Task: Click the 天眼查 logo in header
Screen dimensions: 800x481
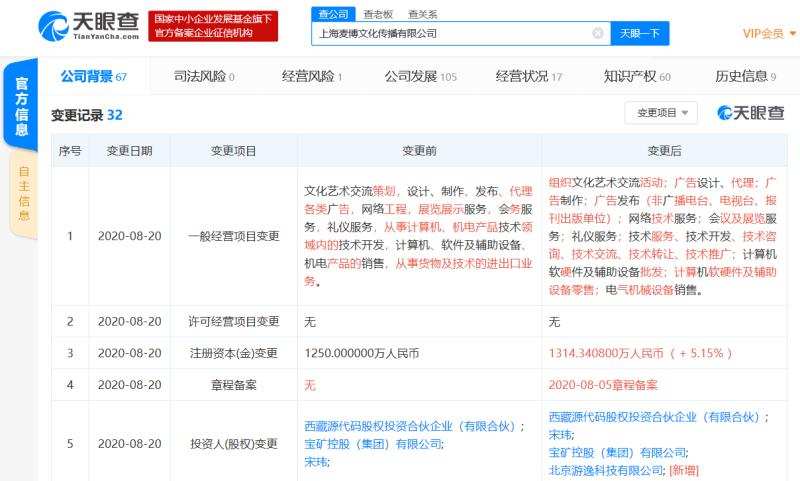Action: [86, 26]
